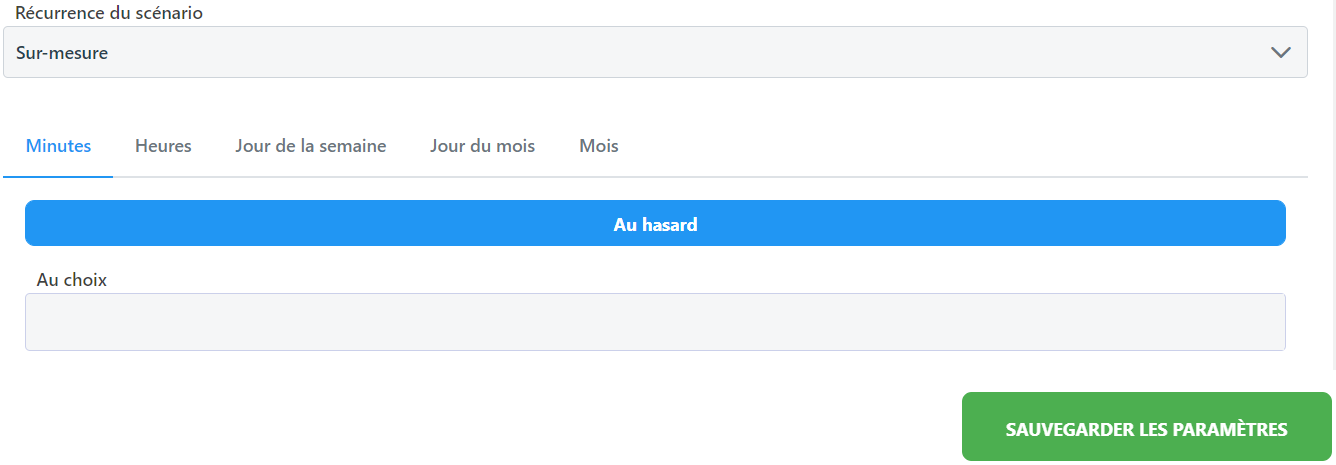Click the chevron arrow in the recurrence dropdown

[1280, 53]
